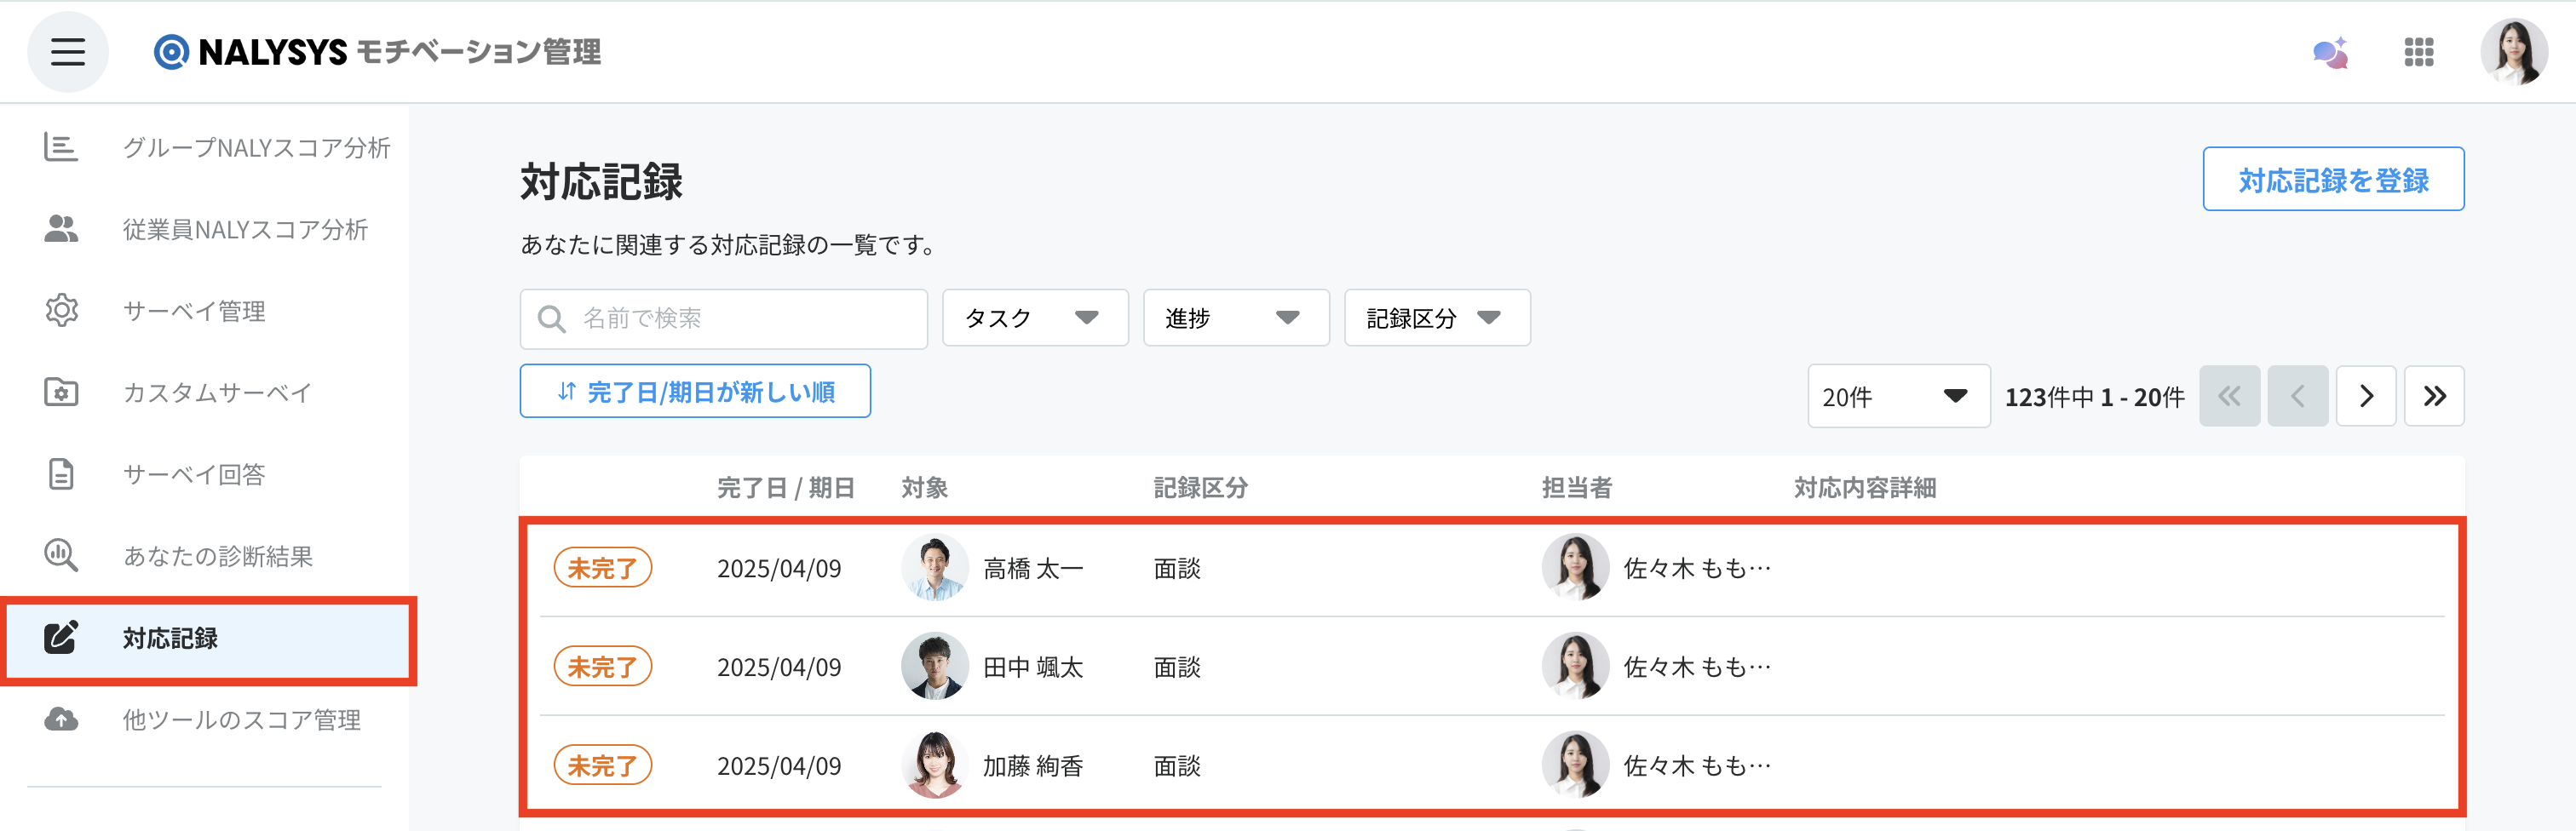2576x831 pixels.
Task: Open the 田中 颯太 record row
Action: [1492, 667]
